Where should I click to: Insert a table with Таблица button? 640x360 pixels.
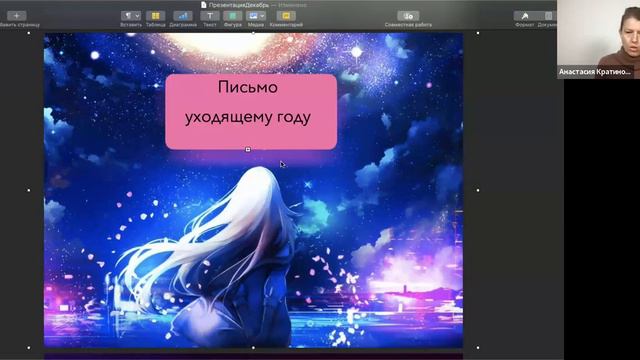(x=156, y=16)
